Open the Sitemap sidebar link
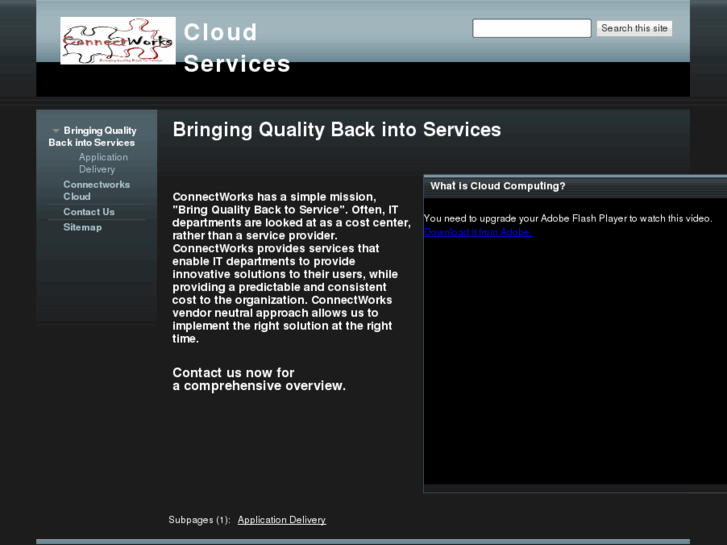The width and height of the screenshot is (727, 545). point(83,227)
